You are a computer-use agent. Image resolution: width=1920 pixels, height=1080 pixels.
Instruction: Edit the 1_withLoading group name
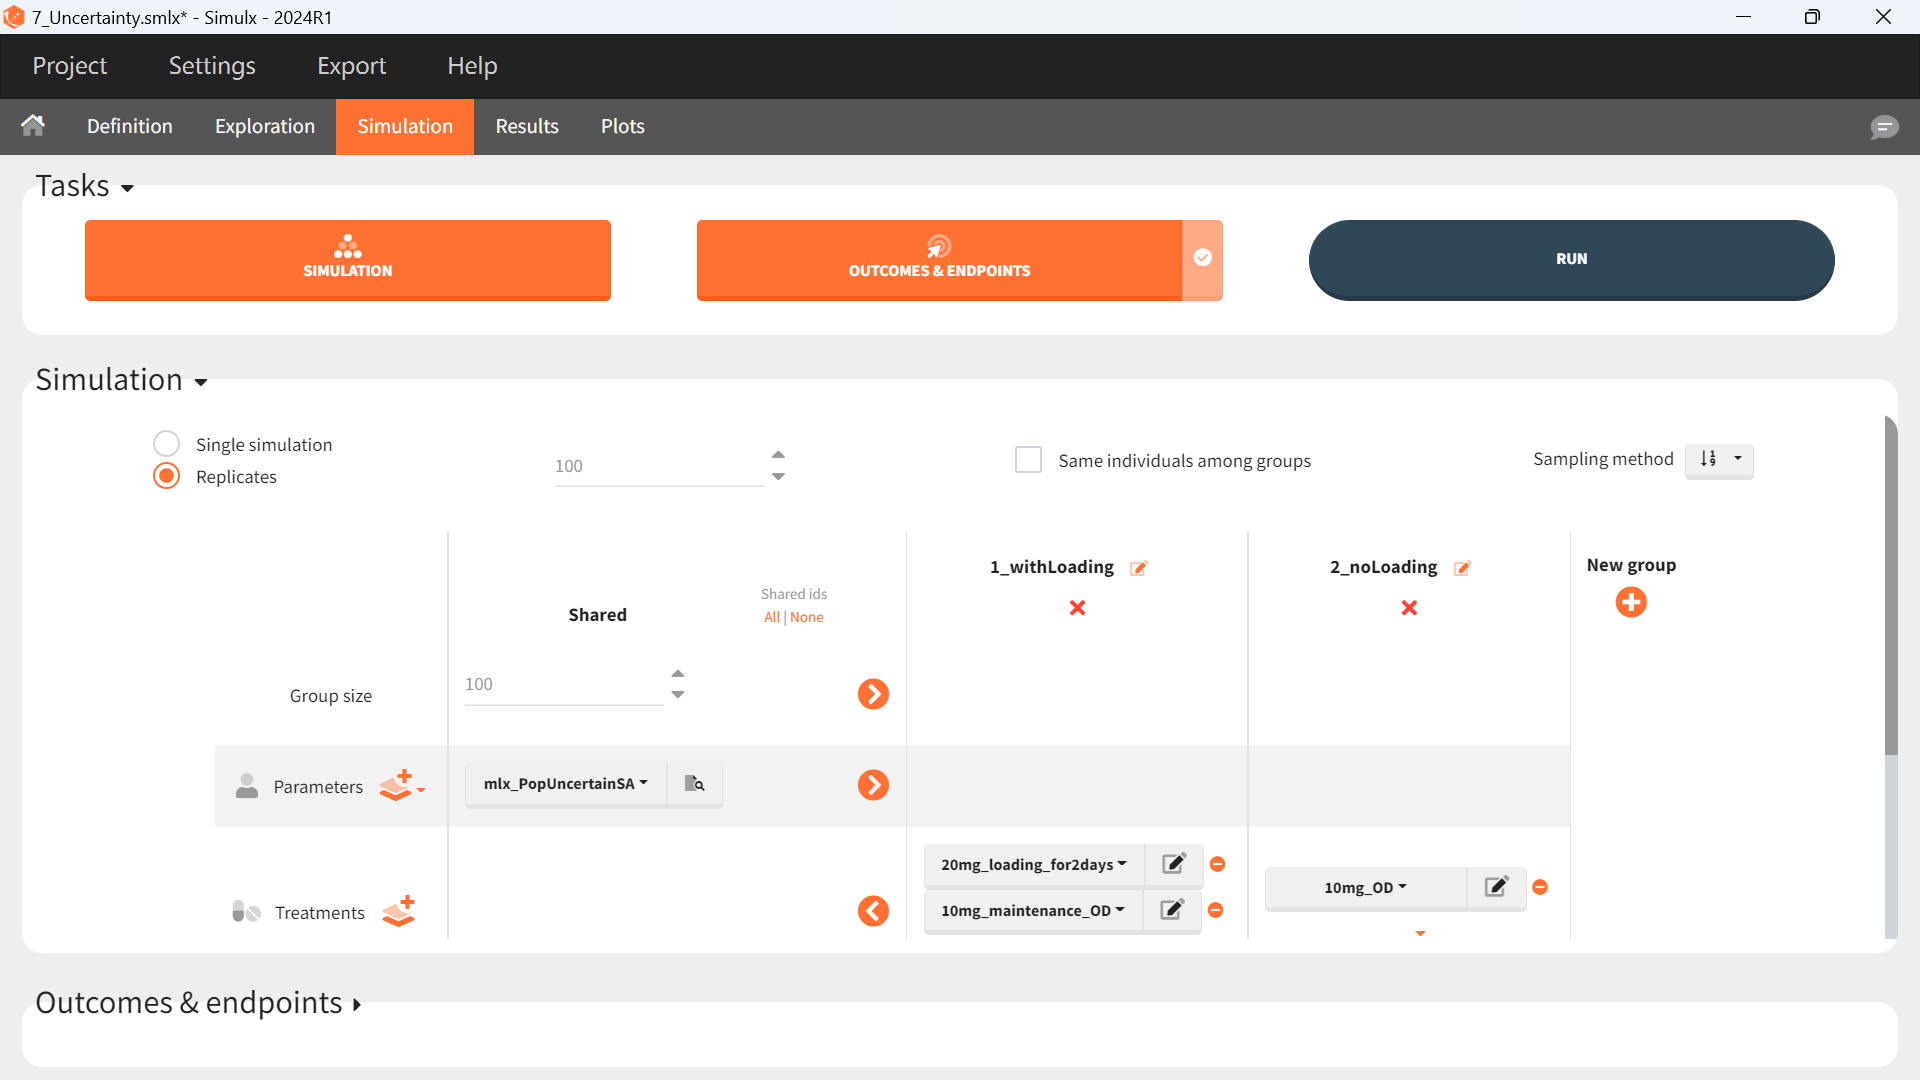click(1138, 568)
